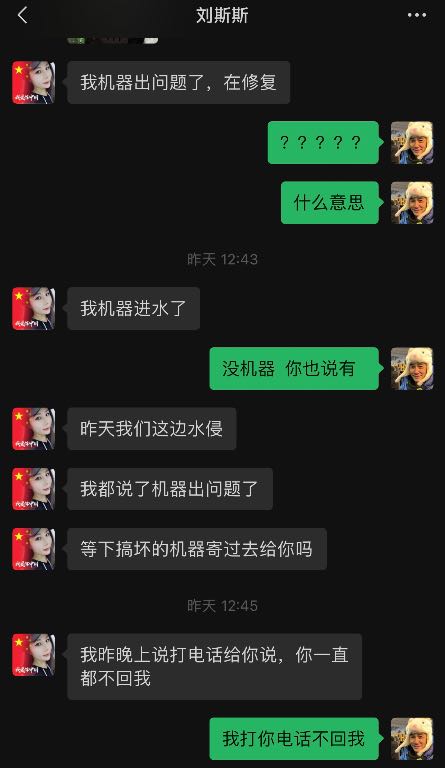This screenshot has height=768, width=445.
Task: Tap the green 什么意思 bubble
Action: pyautogui.click(x=330, y=203)
